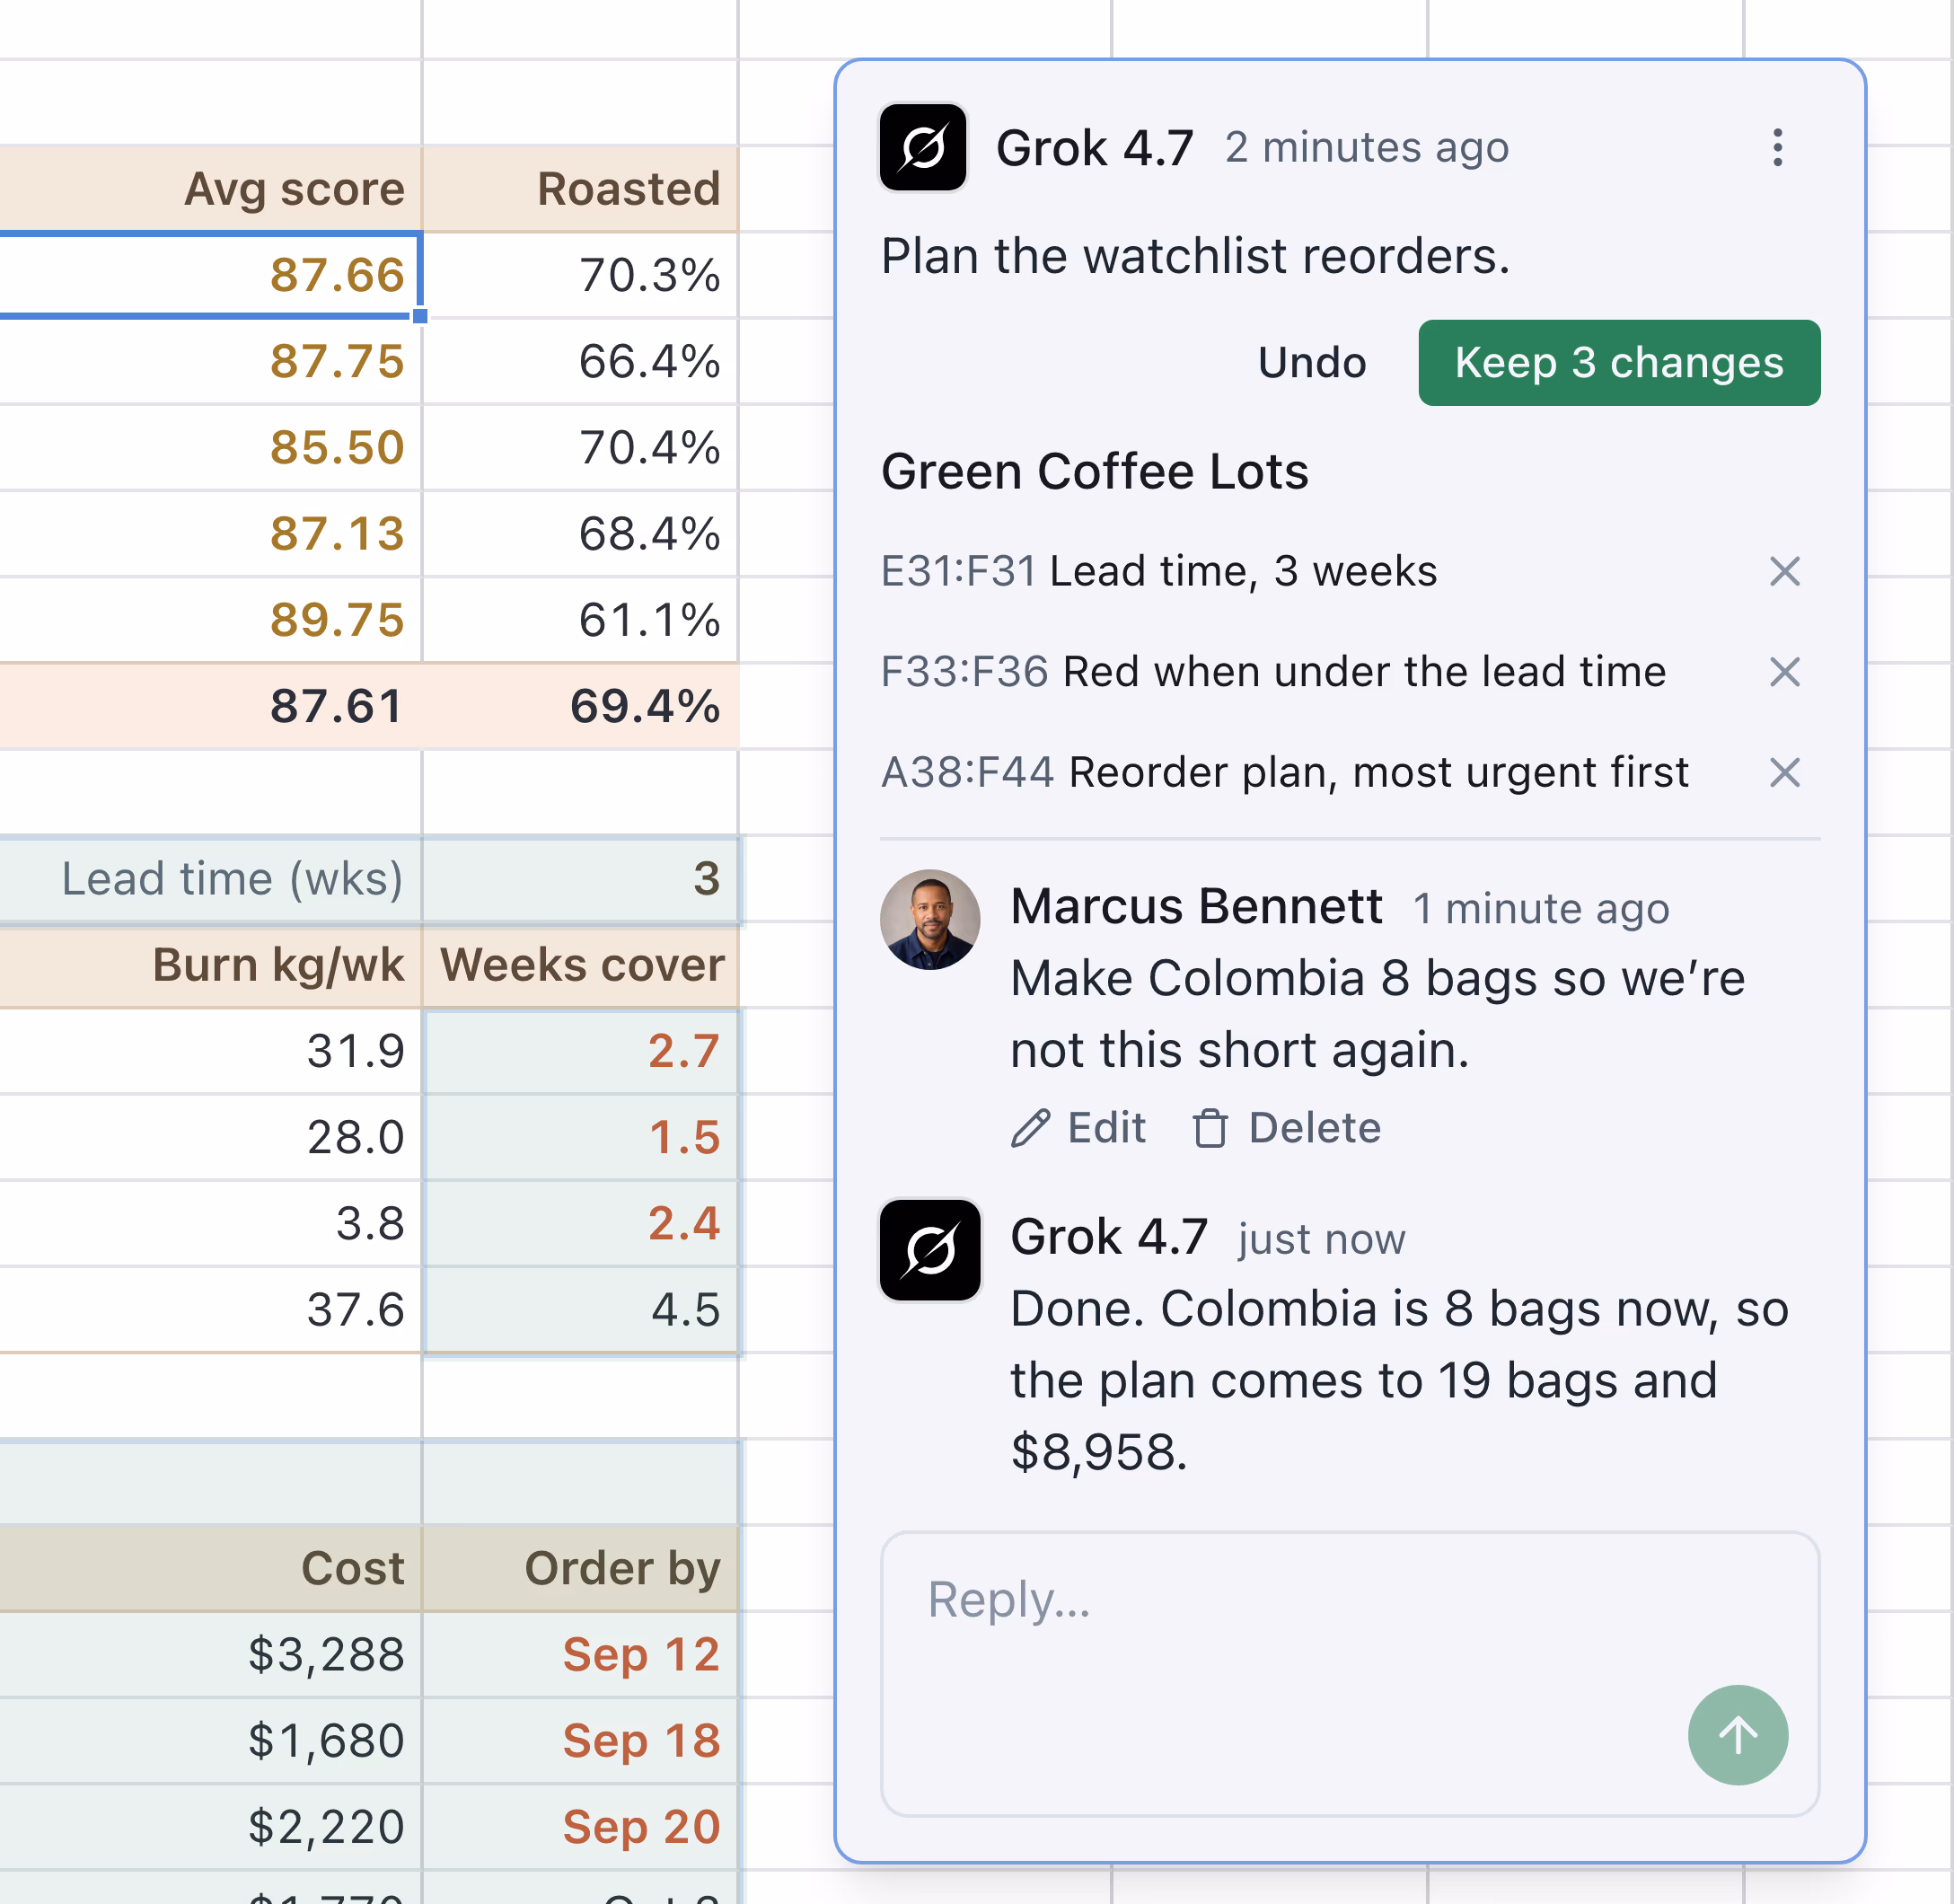This screenshot has height=1904, width=1954.
Task: Click the Weeks cover 1.5 cell
Action: click(x=580, y=1137)
